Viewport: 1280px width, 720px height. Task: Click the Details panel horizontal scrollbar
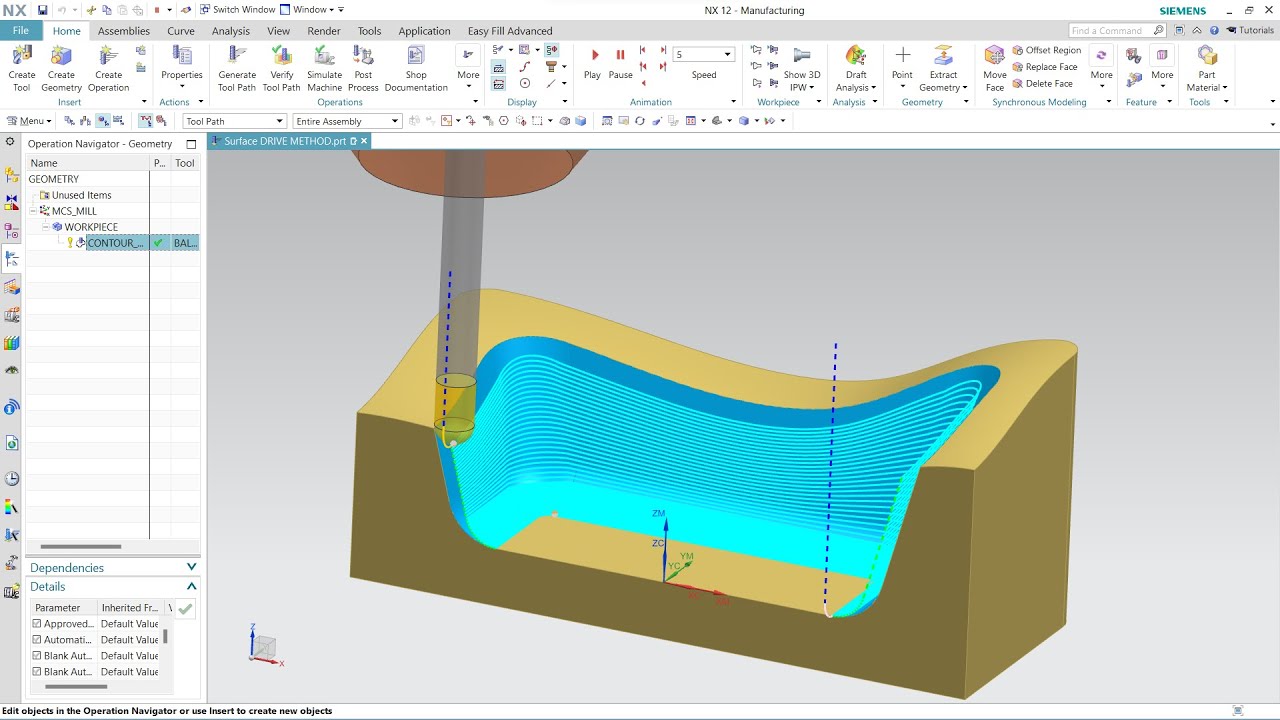[x=76, y=687]
